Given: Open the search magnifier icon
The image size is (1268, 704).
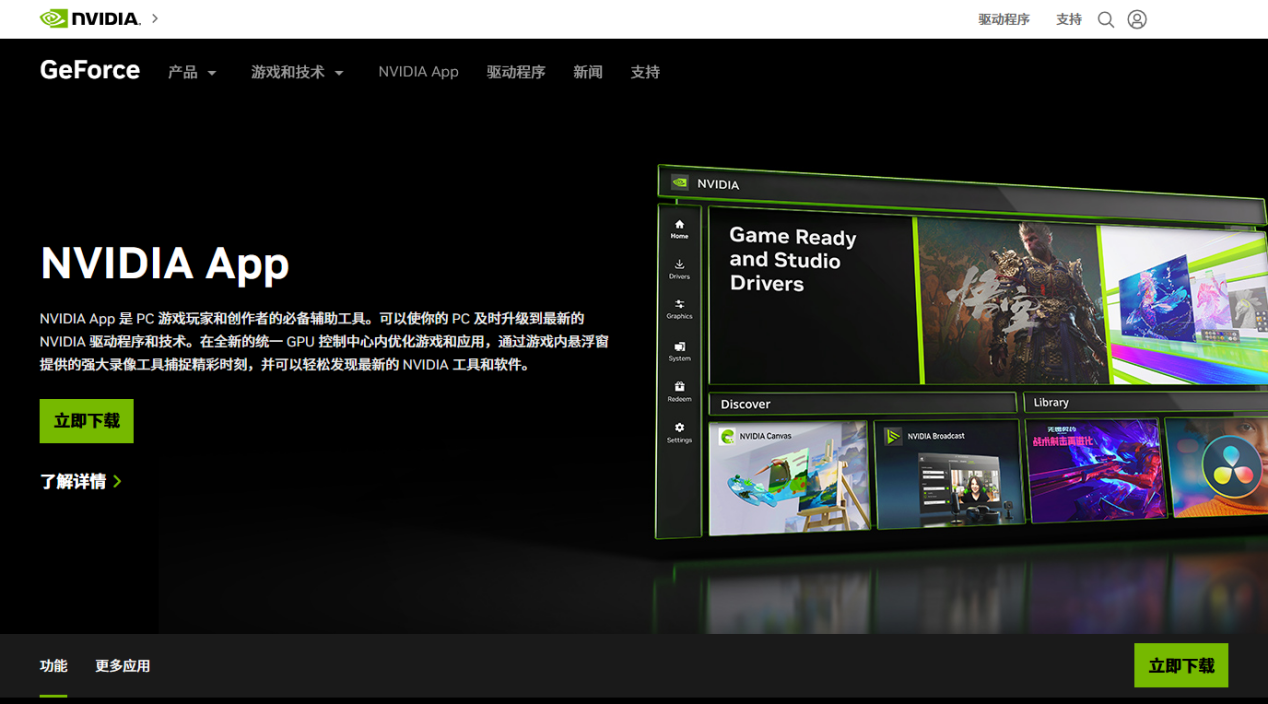Looking at the screenshot, I should pos(1106,20).
